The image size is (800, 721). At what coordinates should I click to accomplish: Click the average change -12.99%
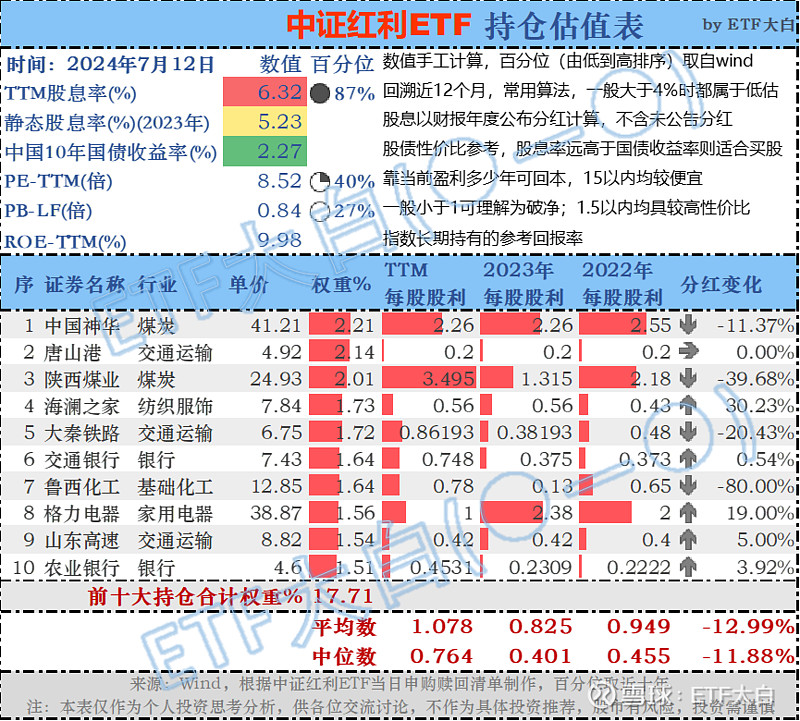tap(748, 626)
